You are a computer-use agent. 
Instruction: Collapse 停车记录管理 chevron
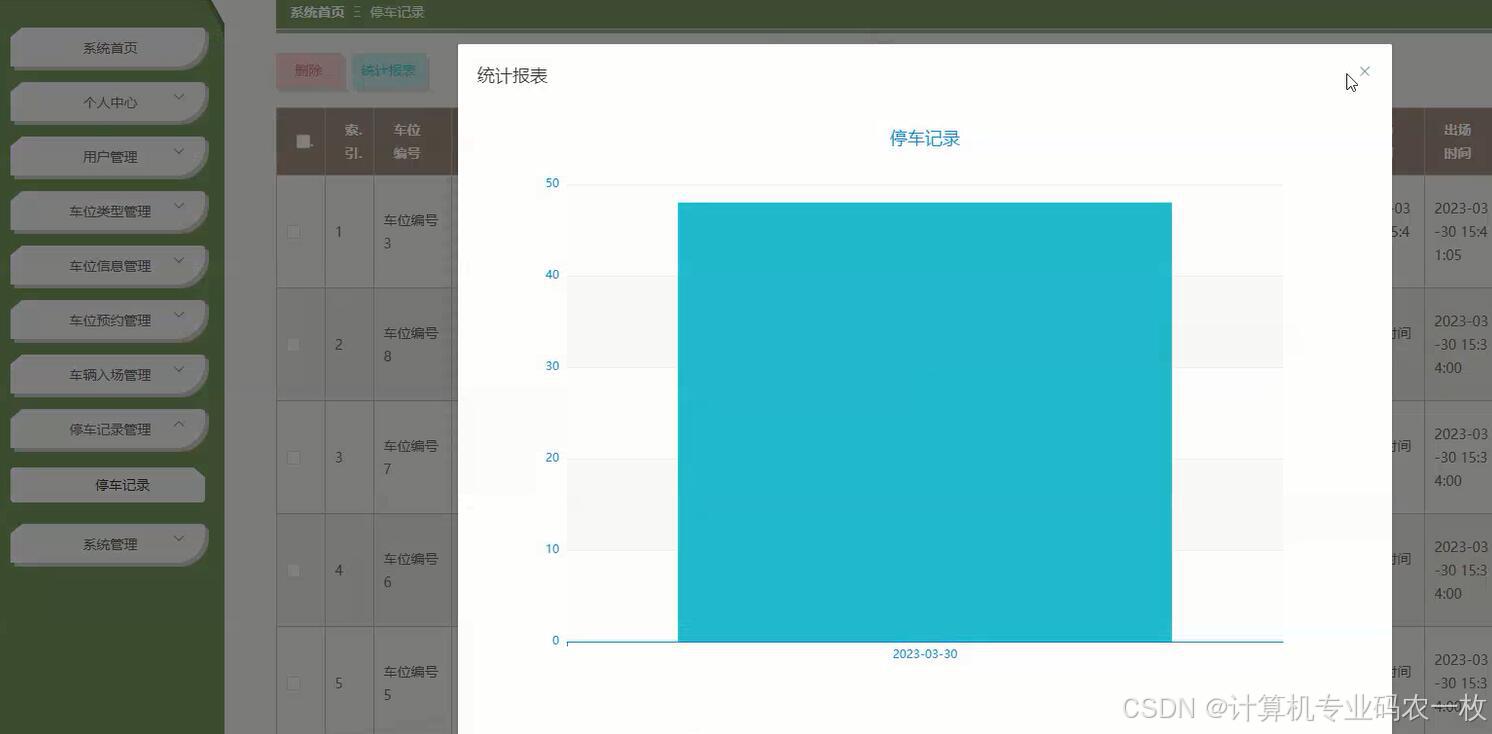pos(179,424)
